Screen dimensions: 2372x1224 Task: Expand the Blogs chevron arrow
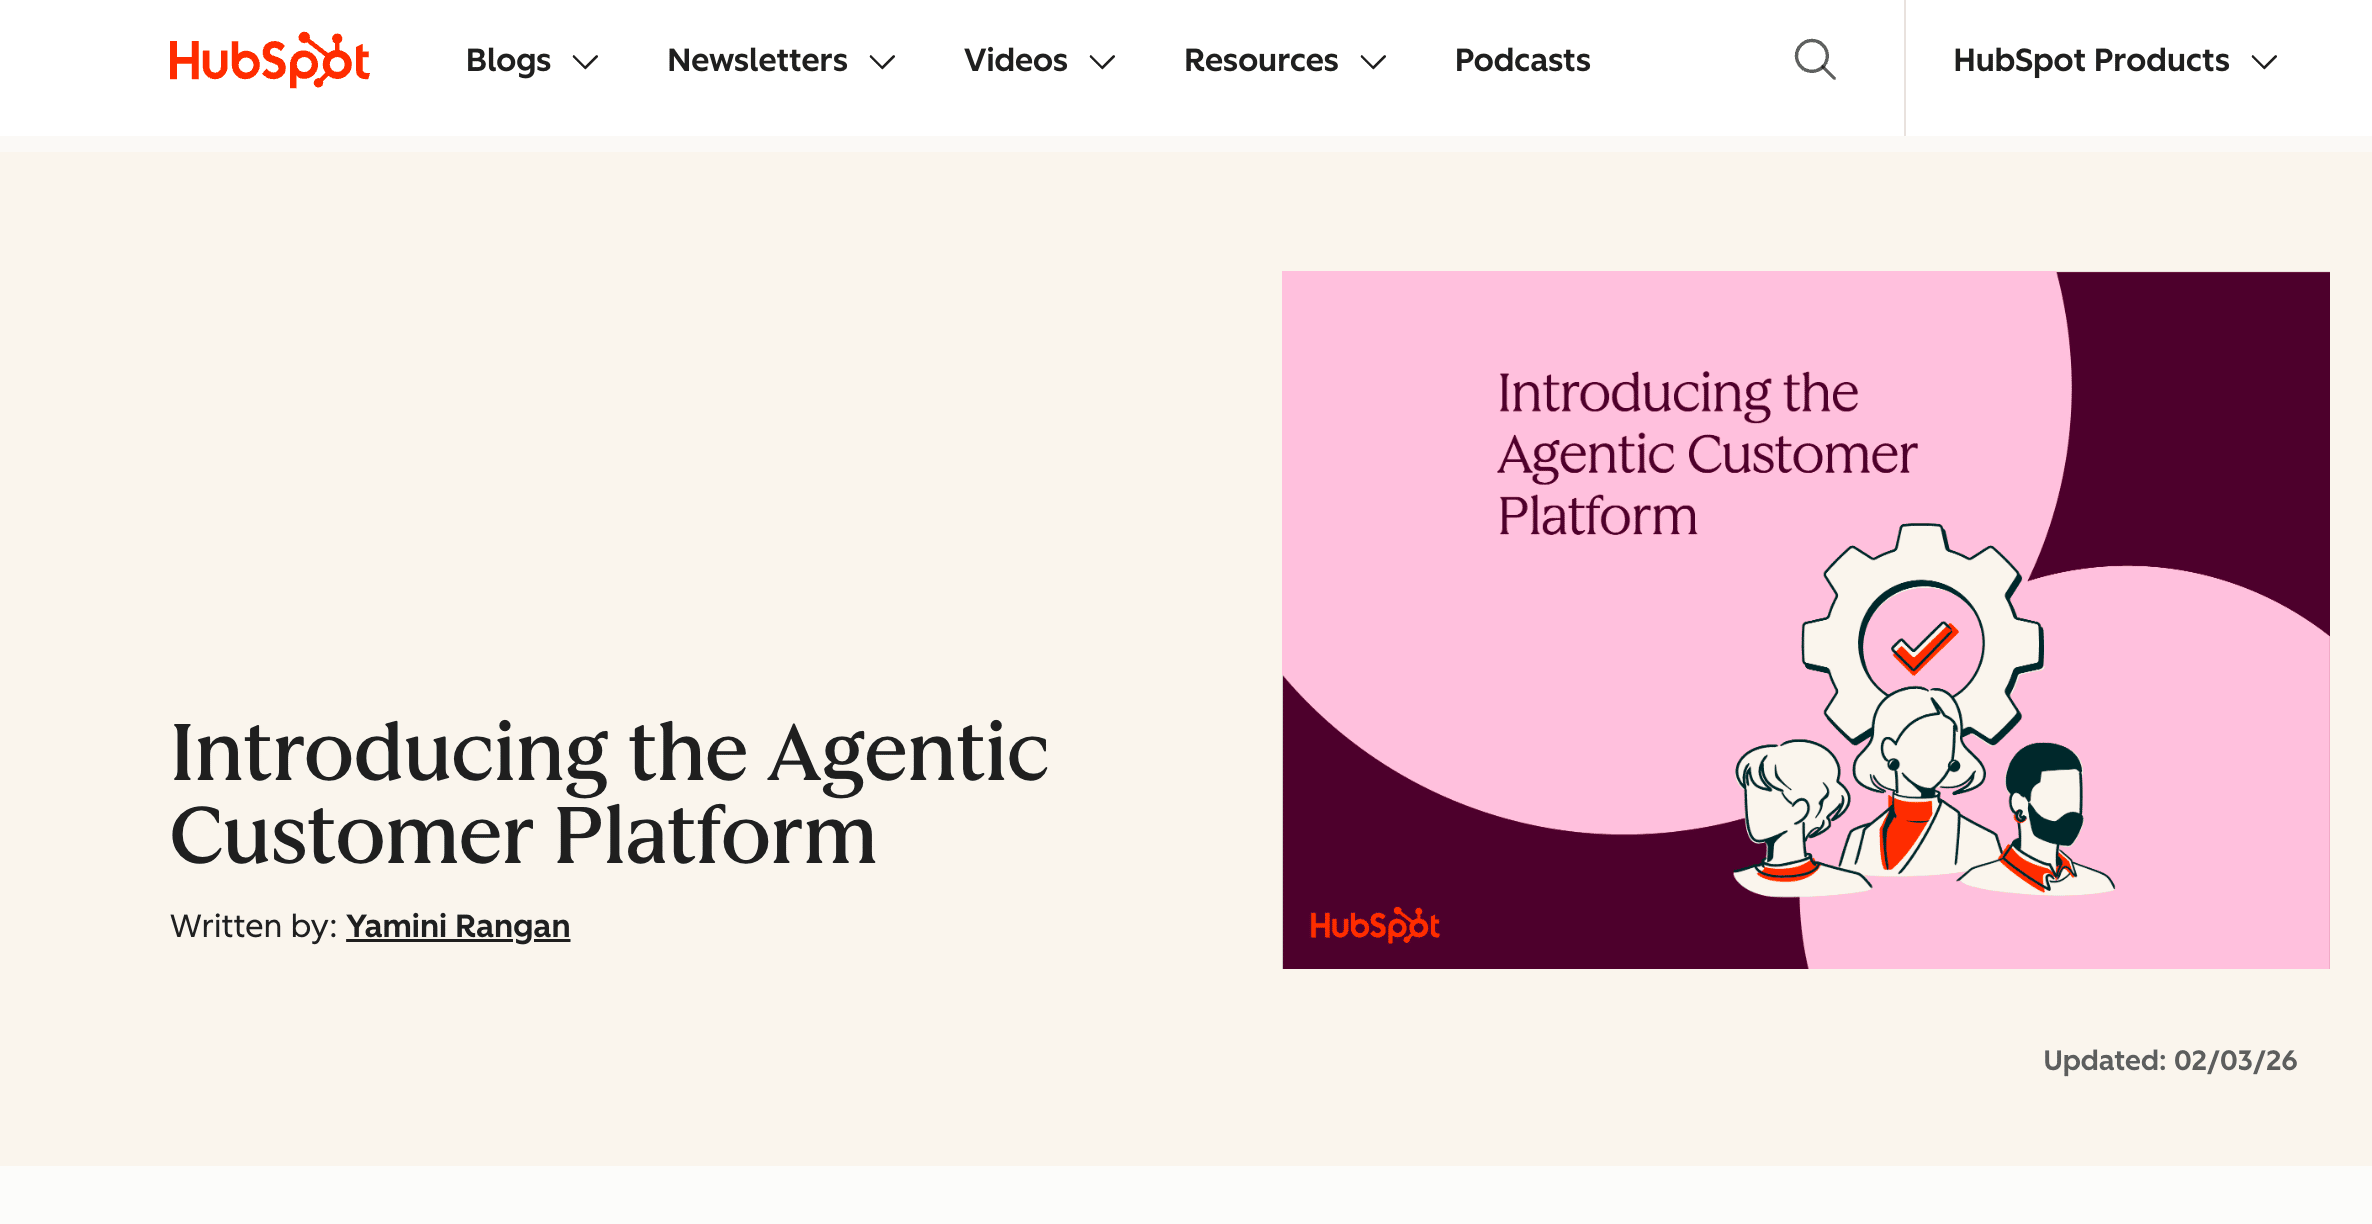click(x=585, y=62)
